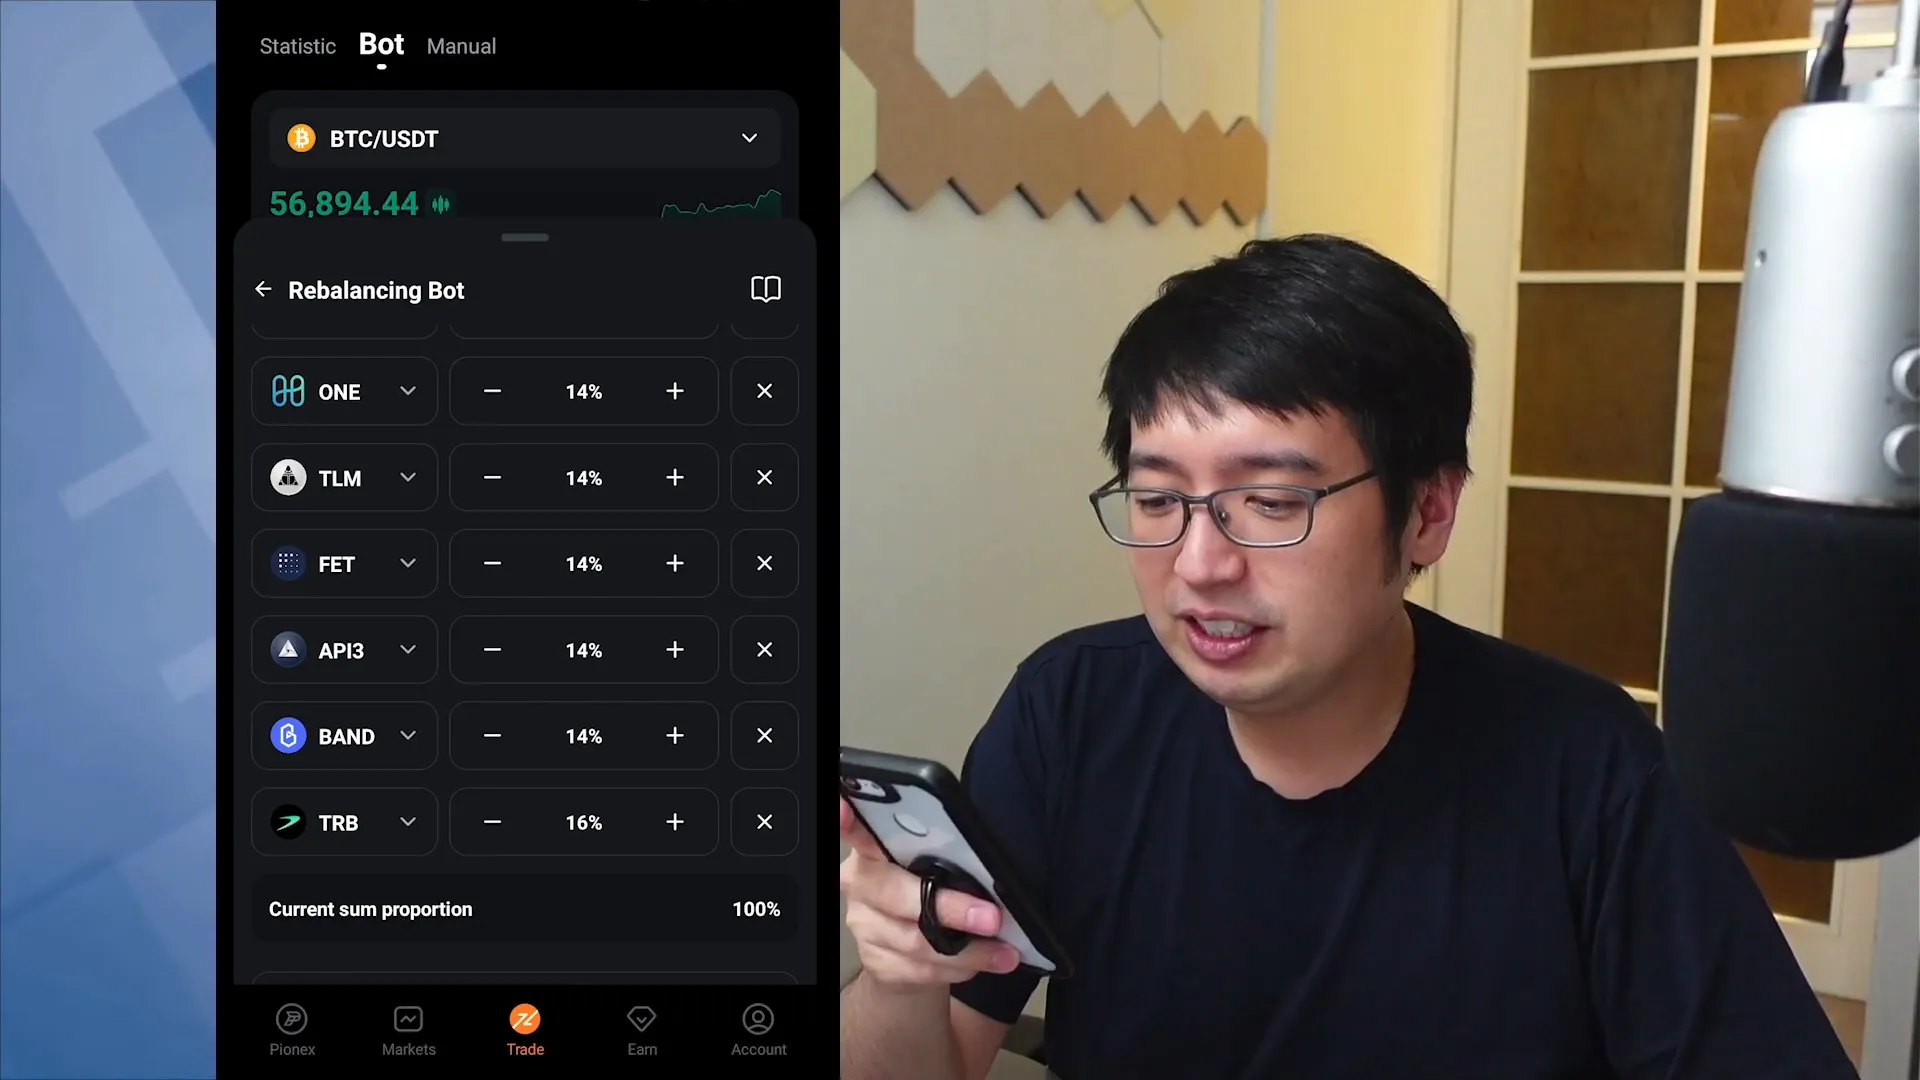Open Account settings
Image resolution: width=1920 pixels, height=1080 pixels.
point(758,1029)
